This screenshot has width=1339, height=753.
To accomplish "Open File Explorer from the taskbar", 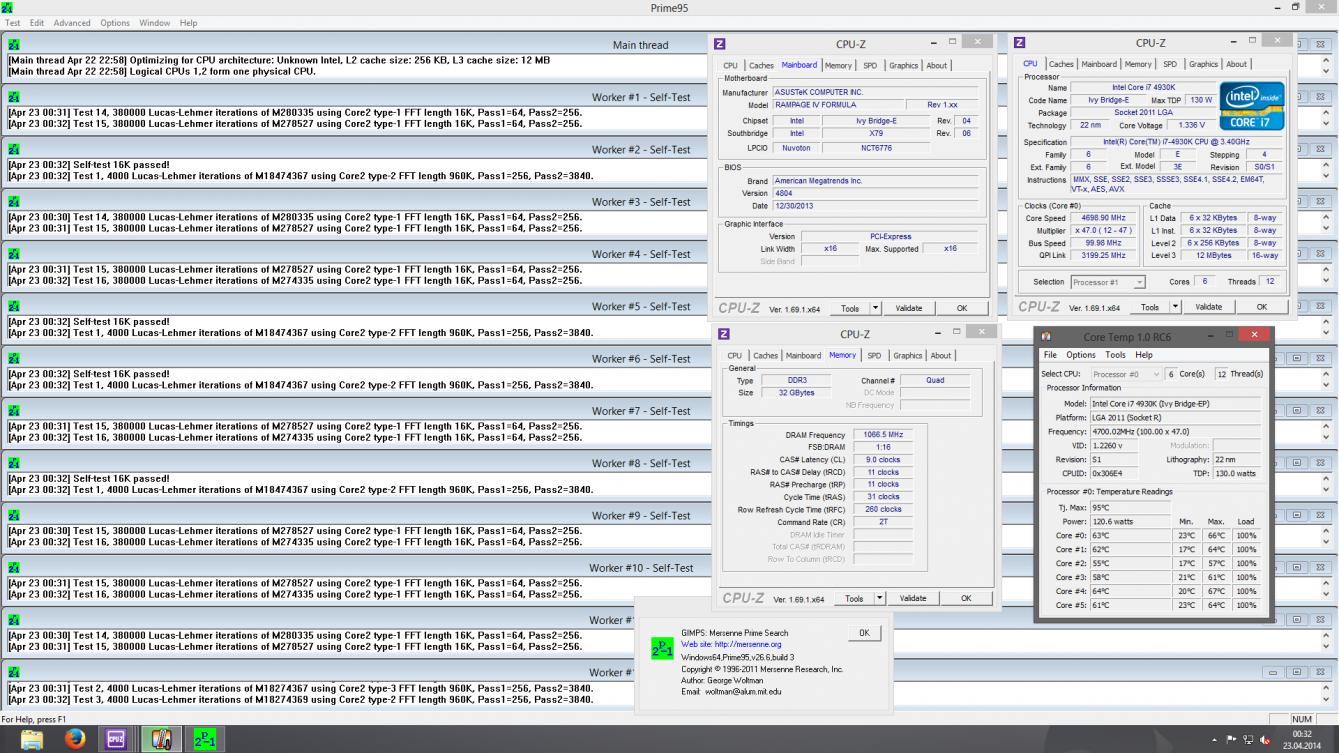I will coord(32,739).
